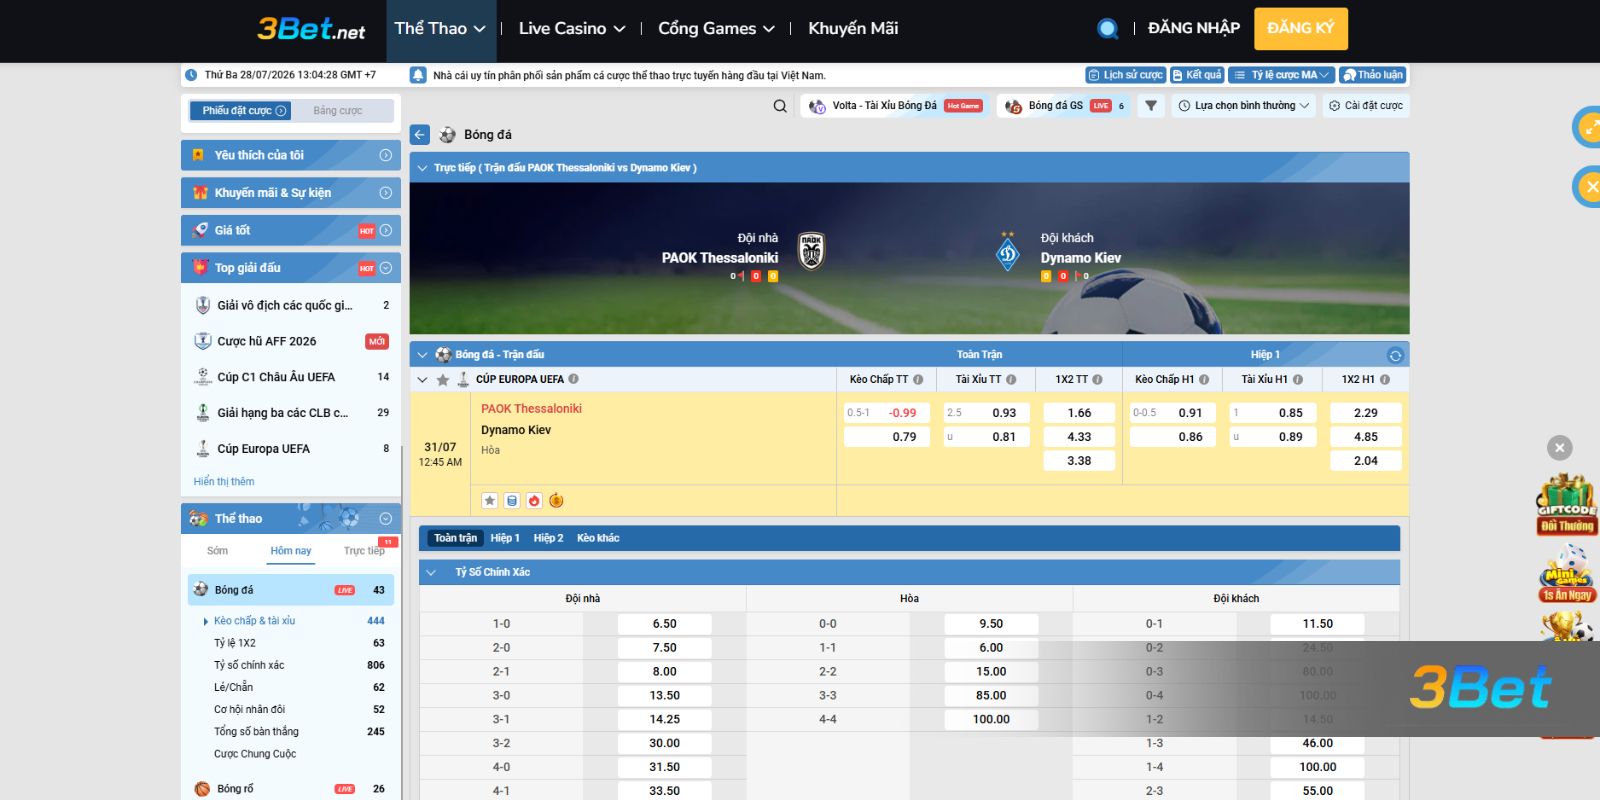Screen dimensions: 1600x800
Task: Click the favorite star button under the match
Action: tap(490, 501)
